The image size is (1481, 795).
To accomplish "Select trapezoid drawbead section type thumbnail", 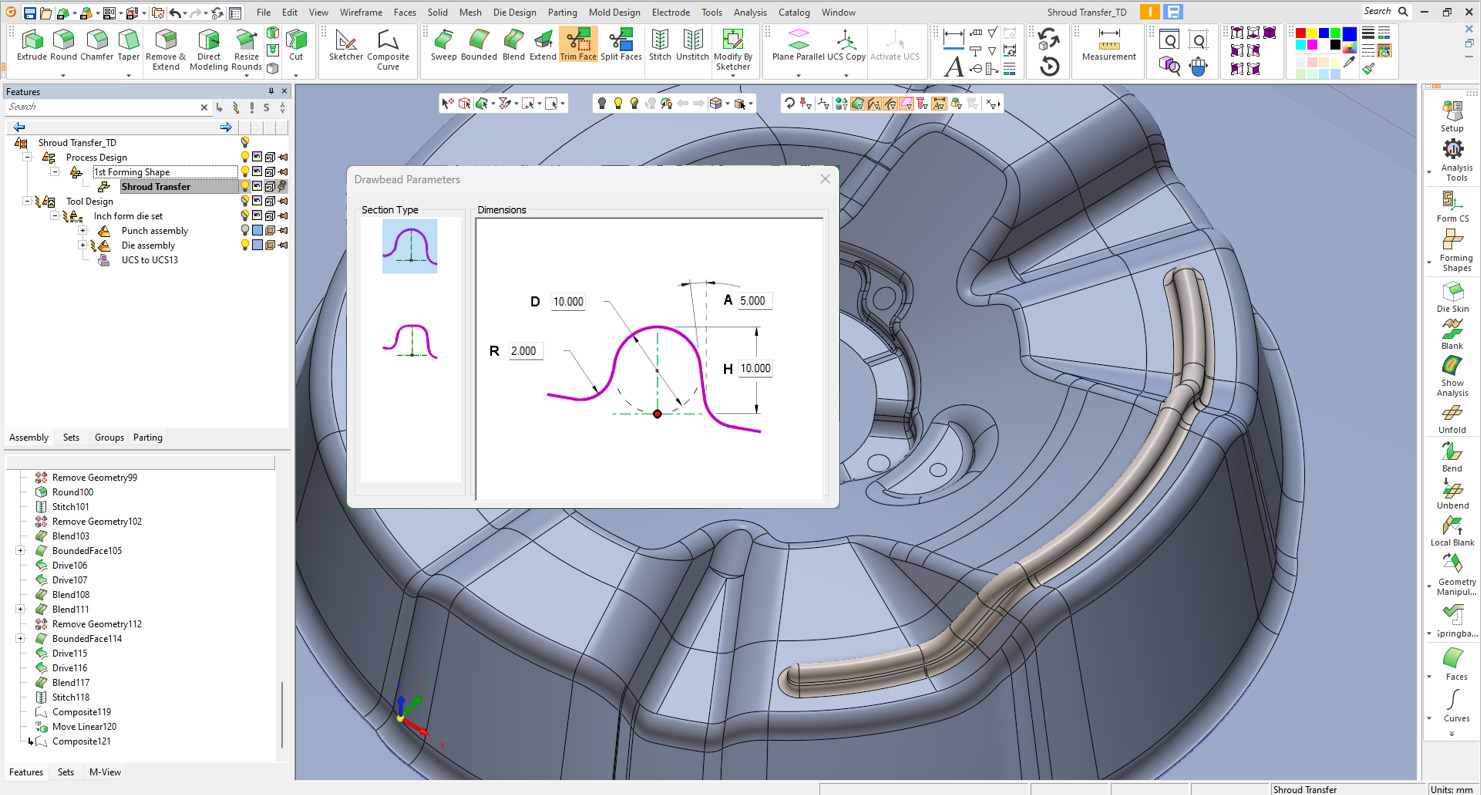I will (x=410, y=340).
